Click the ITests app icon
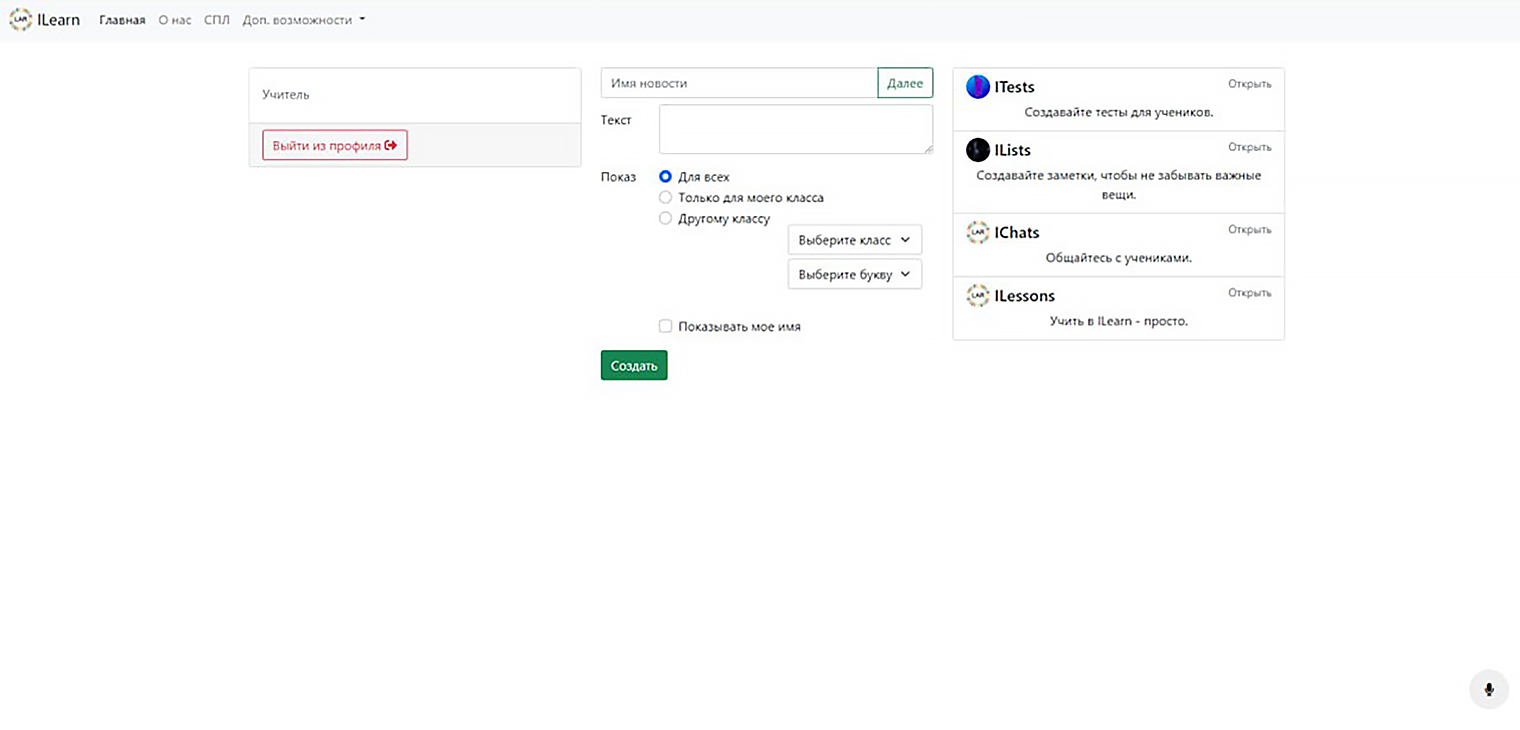1520x730 pixels. pyautogui.click(x=978, y=87)
